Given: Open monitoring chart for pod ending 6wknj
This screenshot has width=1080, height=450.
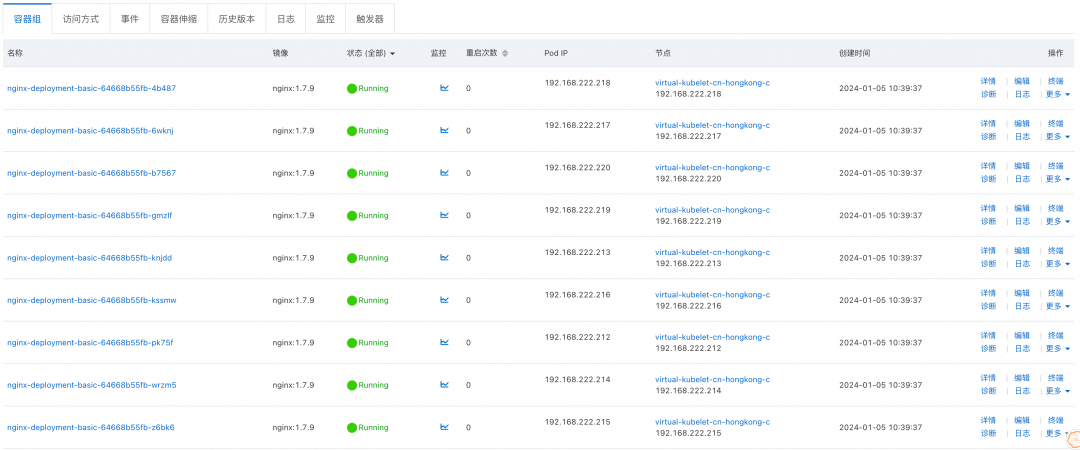Looking at the screenshot, I should coord(444,130).
